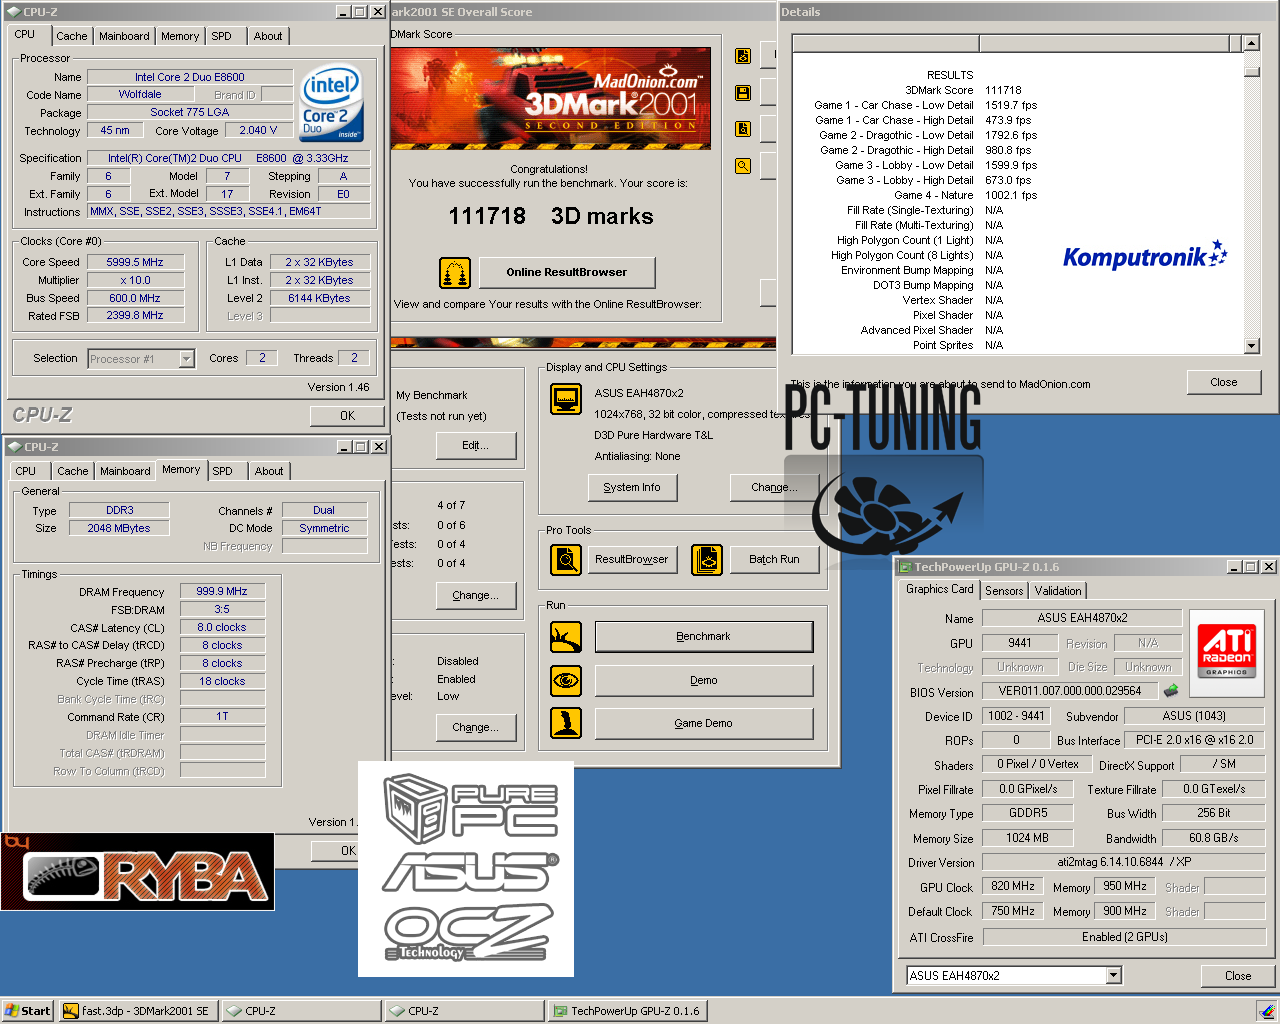Click the Intel Core 2 Duo logo in CPU-Z
1280x1024 pixels.
[332, 104]
